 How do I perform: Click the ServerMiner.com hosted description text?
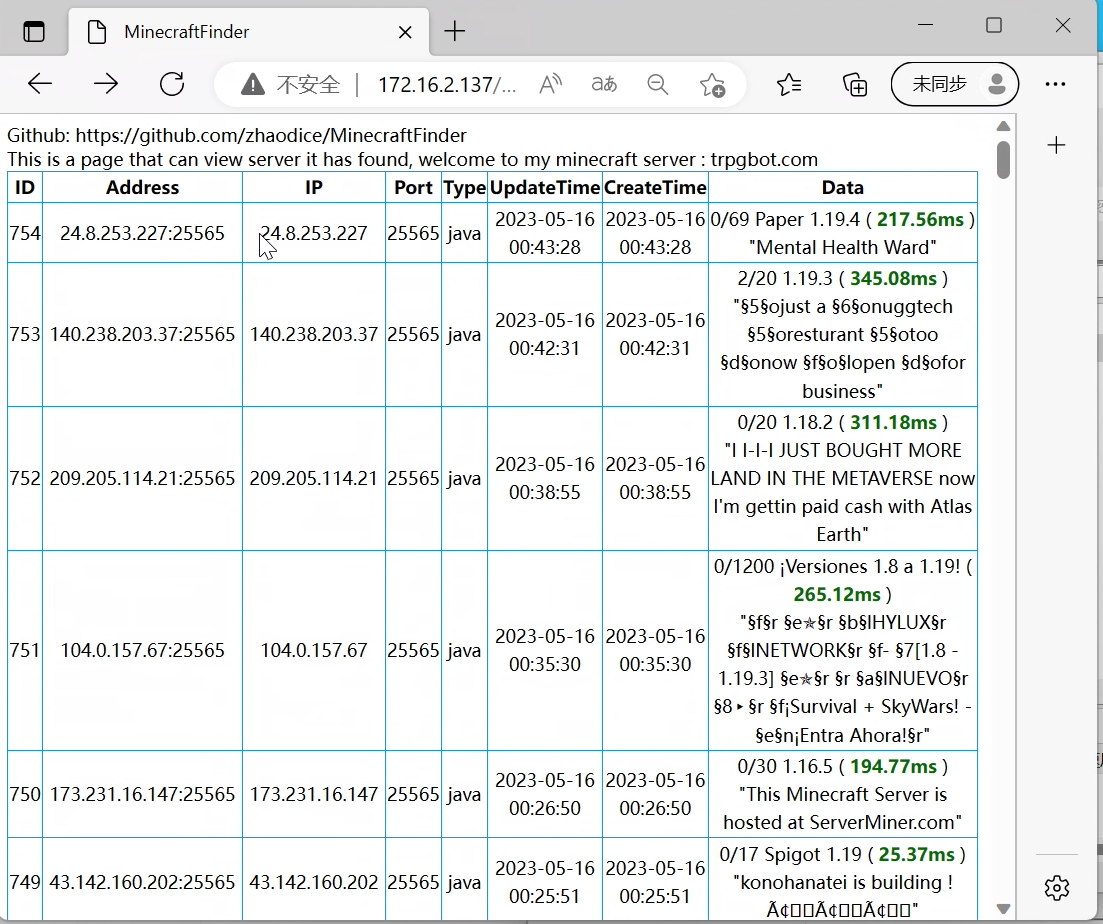[843, 809]
